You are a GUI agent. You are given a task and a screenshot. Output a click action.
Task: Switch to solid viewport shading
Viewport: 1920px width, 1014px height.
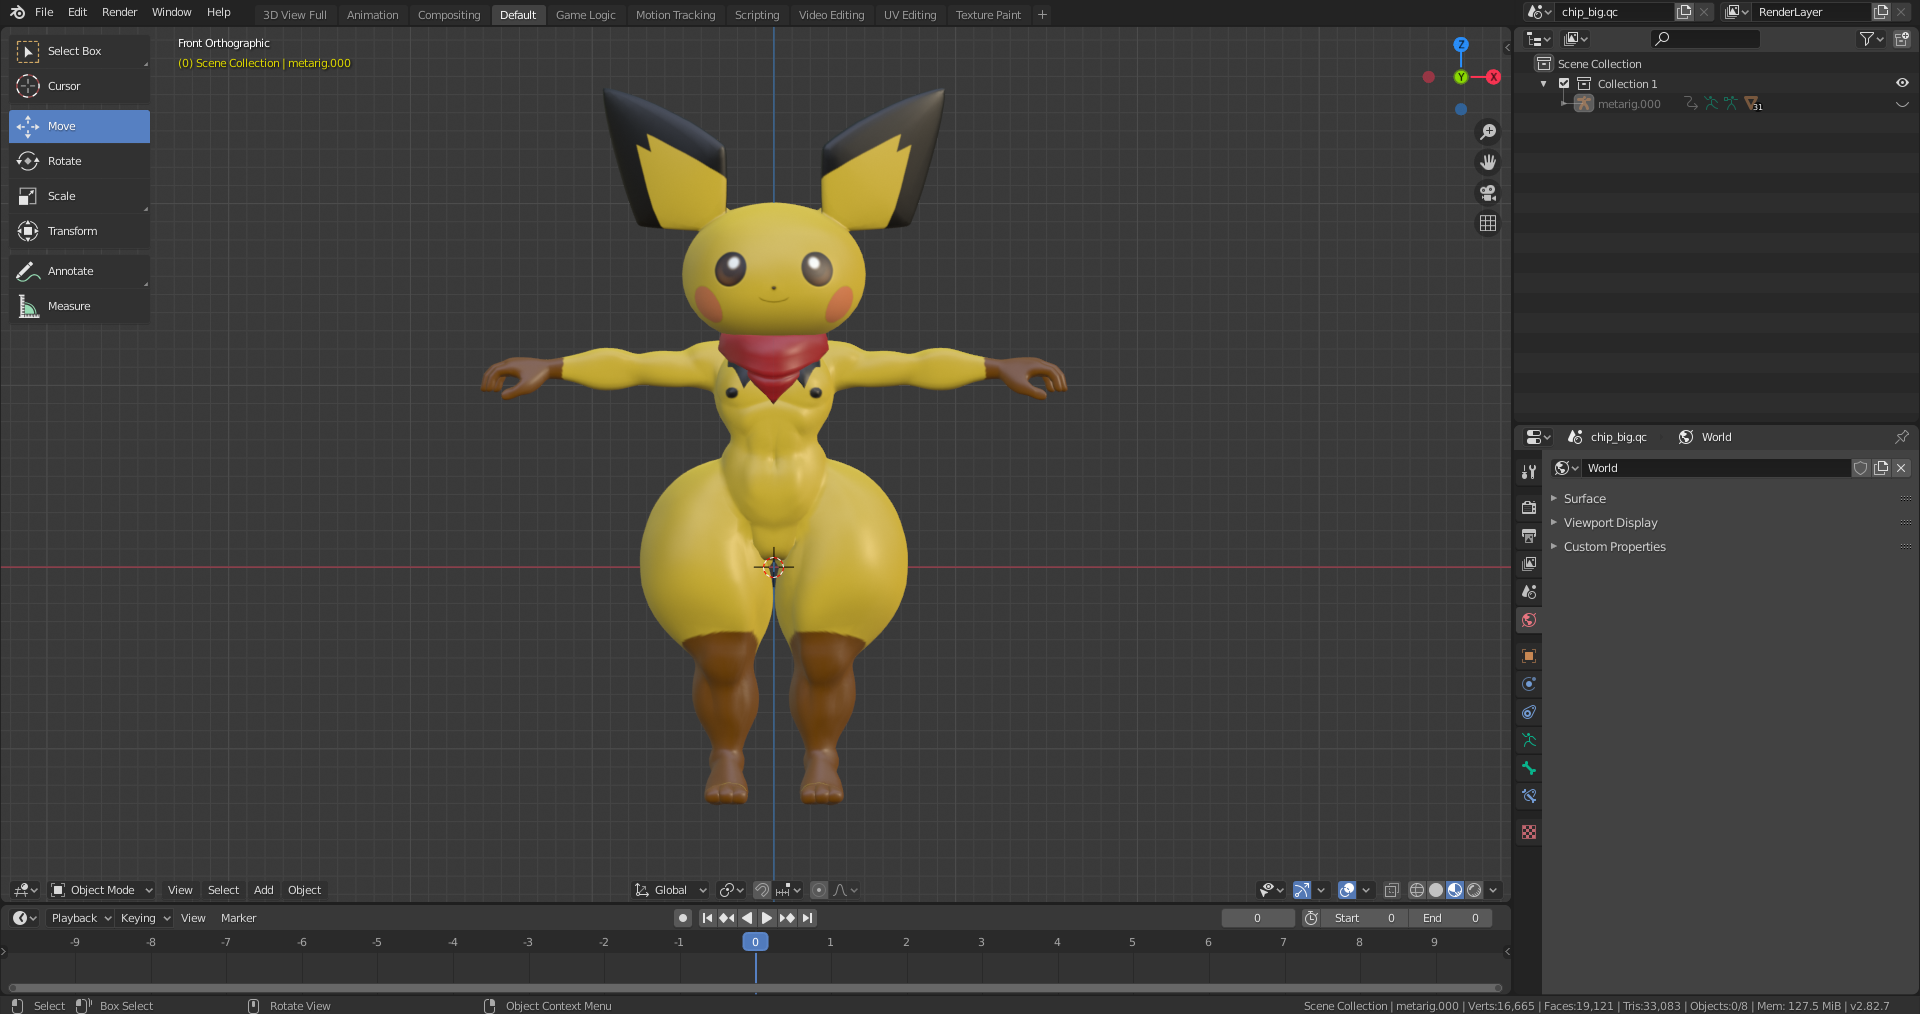coord(1436,890)
